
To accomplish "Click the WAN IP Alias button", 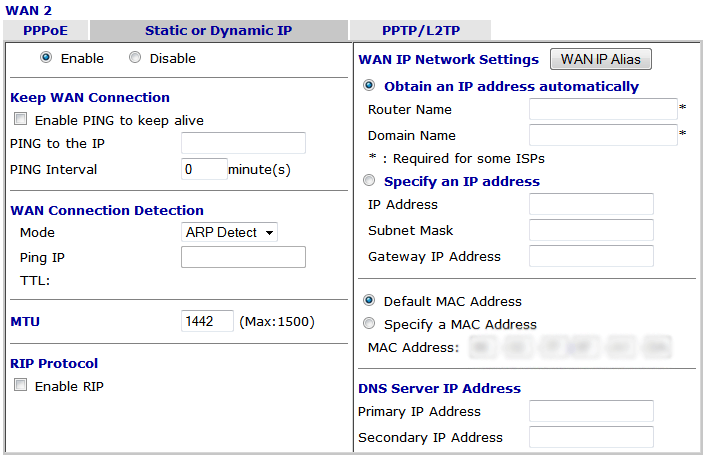I will coord(600,59).
